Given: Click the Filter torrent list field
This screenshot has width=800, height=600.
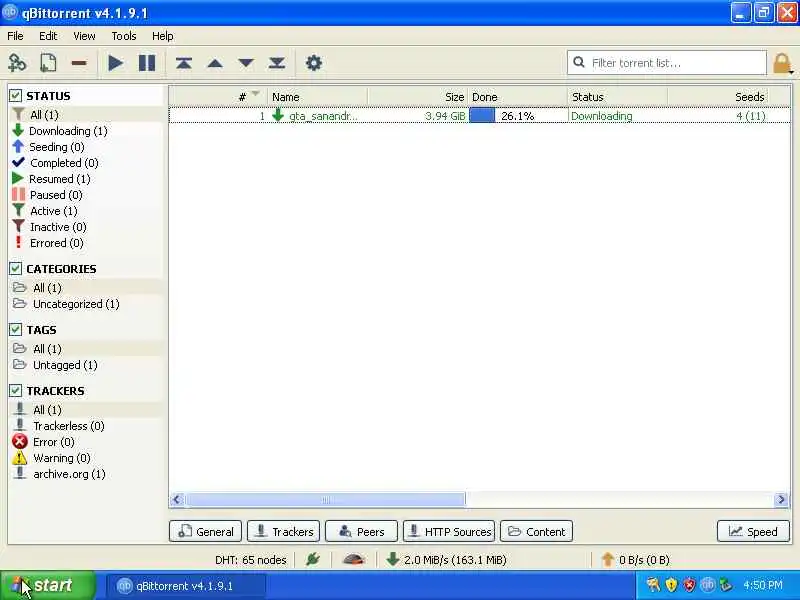Looking at the screenshot, I should 666,63.
